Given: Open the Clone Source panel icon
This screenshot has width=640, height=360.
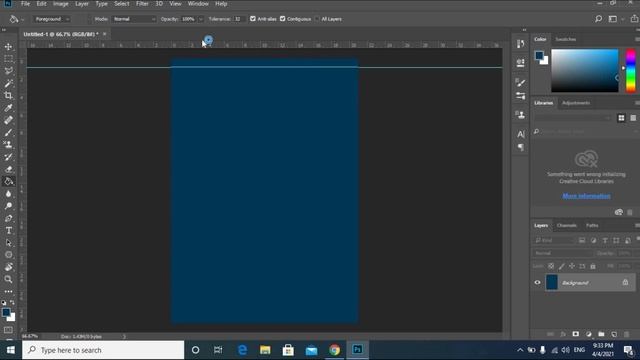Looking at the screenshot, I should (x=520, y=115).
